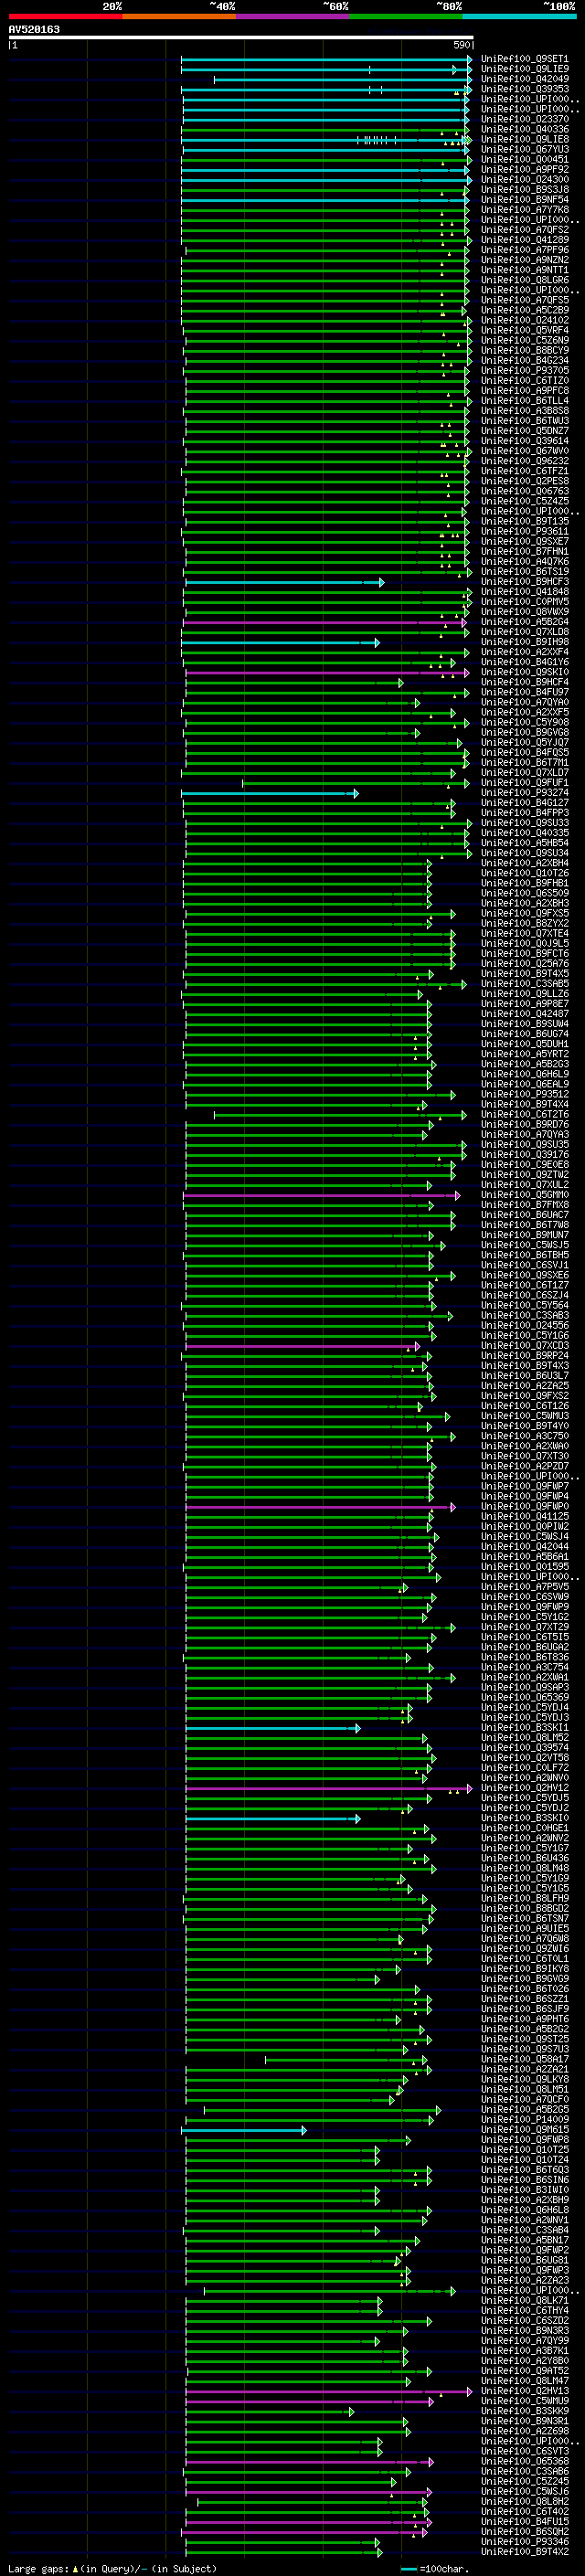Screen dimensions: 585x2576
Task: Select hit label UniRef100_Q42487
Action: coord(524,1013)
